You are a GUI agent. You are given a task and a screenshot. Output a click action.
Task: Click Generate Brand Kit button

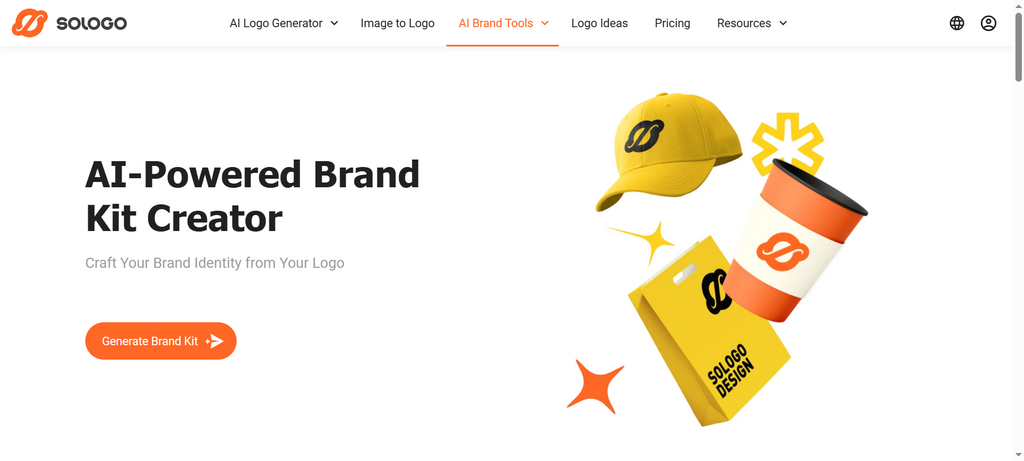[x=161, y=341]
